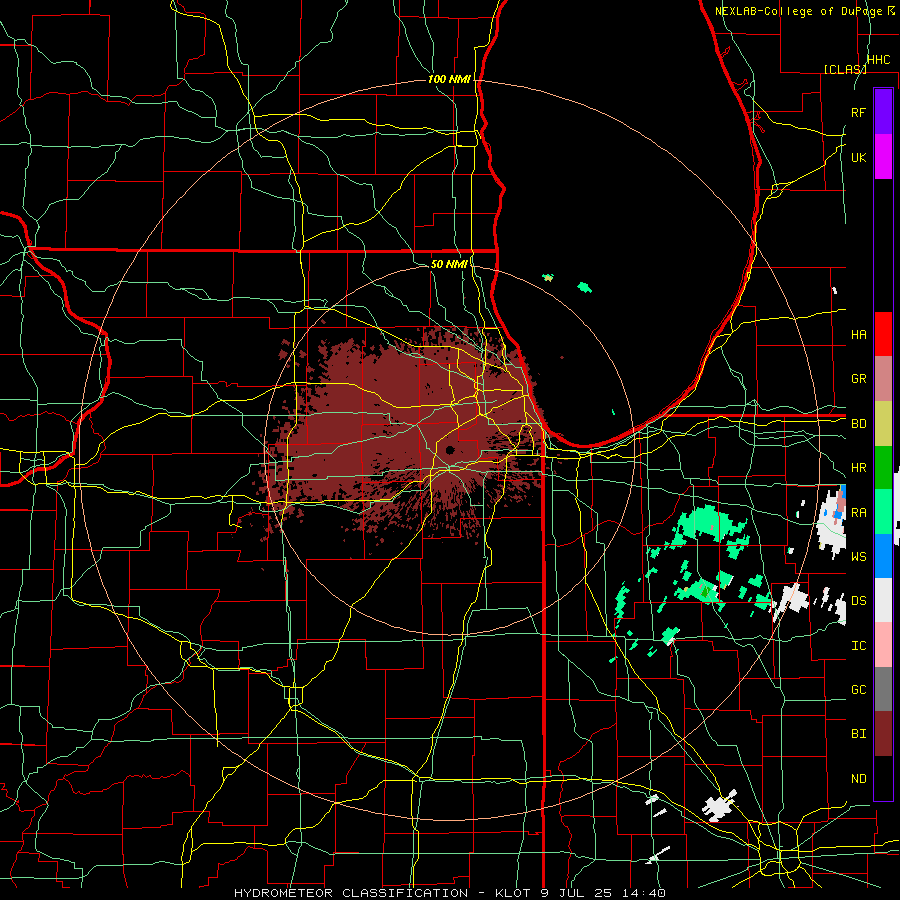Click the 100 NMI range ring label
Screen dimensions: 900x900
449,79
